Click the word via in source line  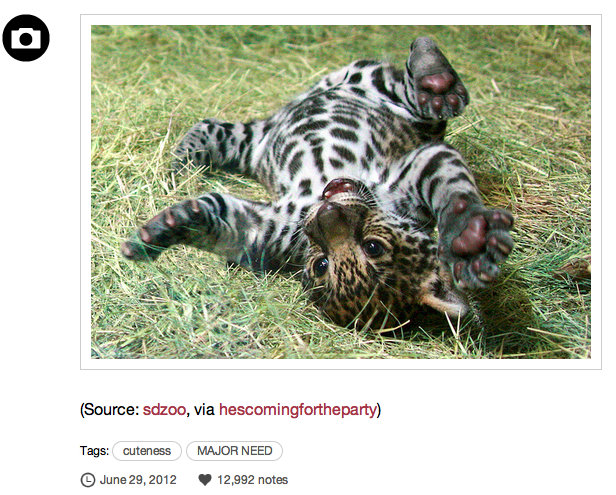click(x=204, y=409)
